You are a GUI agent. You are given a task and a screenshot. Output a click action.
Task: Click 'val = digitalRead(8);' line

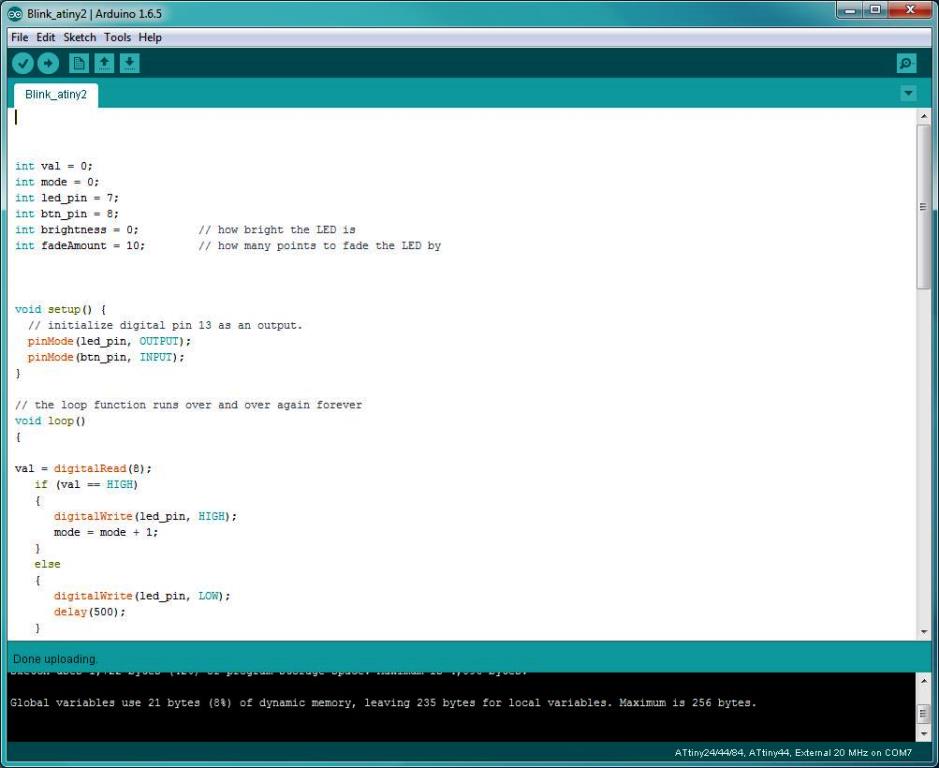click(x=83, y=468)
